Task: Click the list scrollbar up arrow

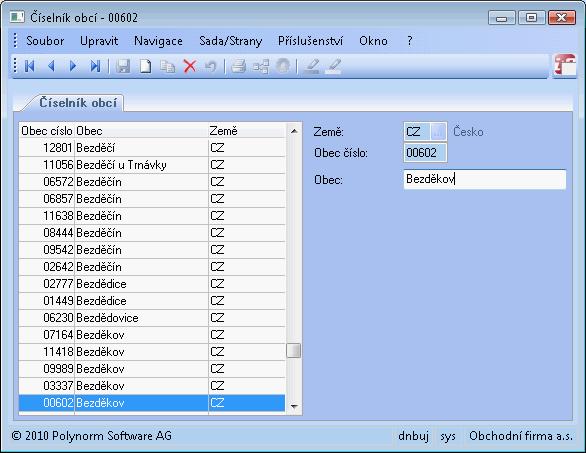Action: [x=294, y=131]
